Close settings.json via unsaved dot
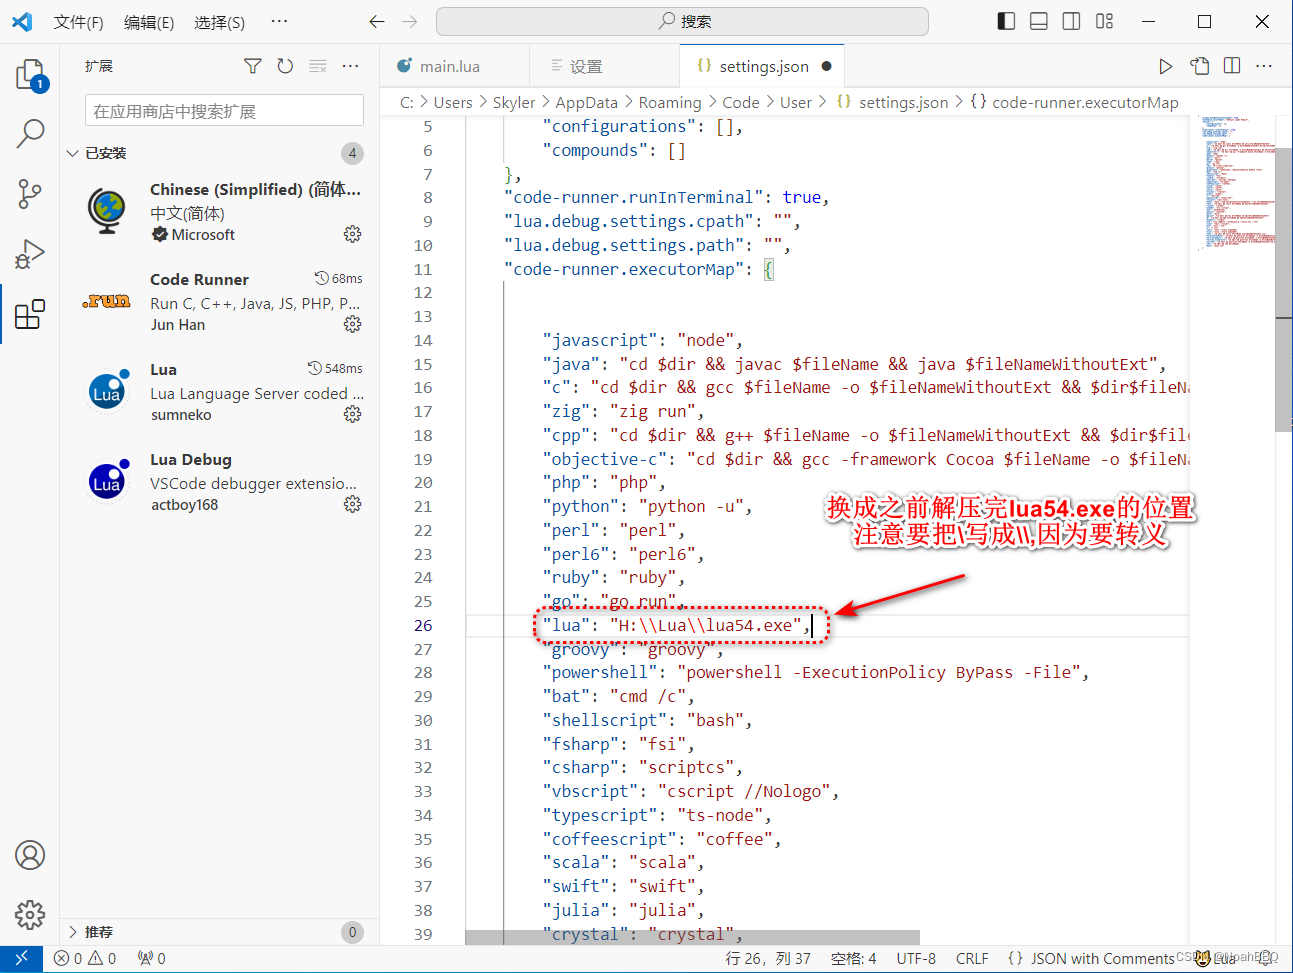 pos(826,66)
